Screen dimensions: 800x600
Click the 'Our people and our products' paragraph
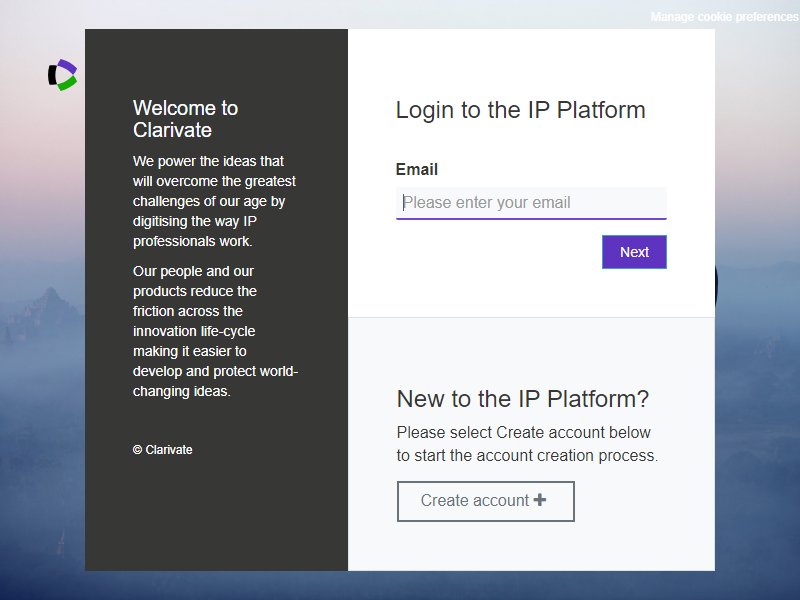click(x=215, y=331)
